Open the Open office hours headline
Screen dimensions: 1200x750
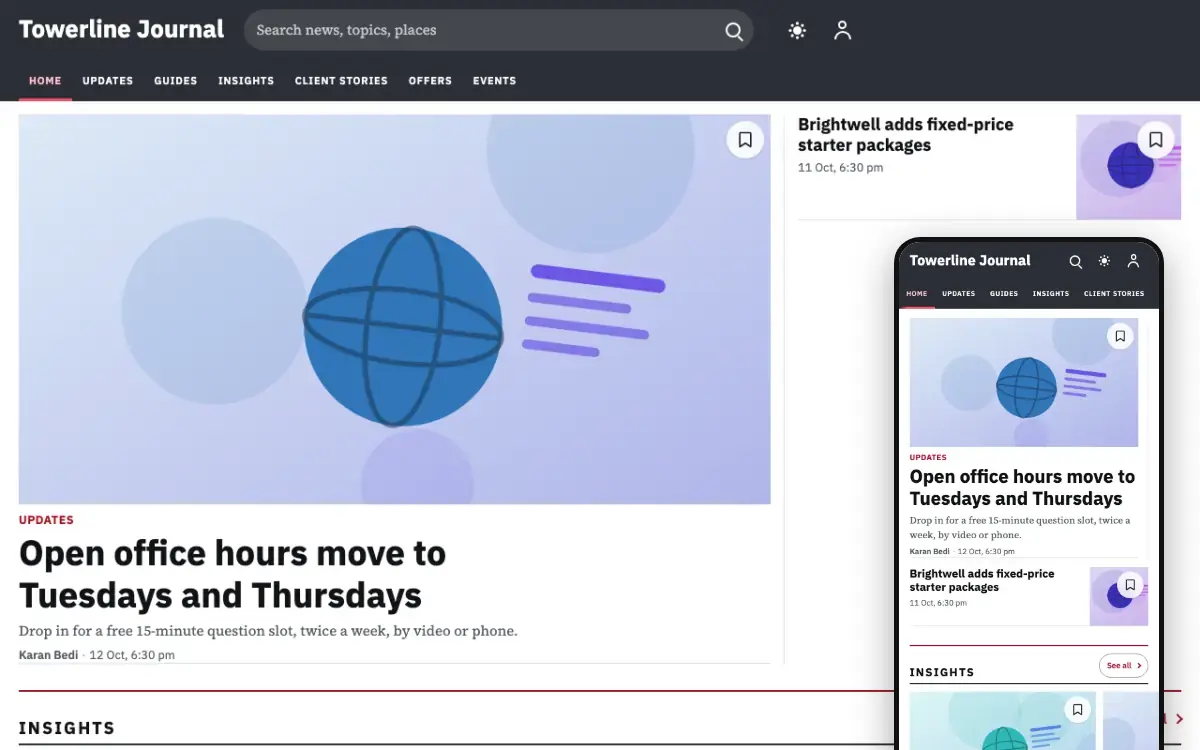tap(233, 574)
